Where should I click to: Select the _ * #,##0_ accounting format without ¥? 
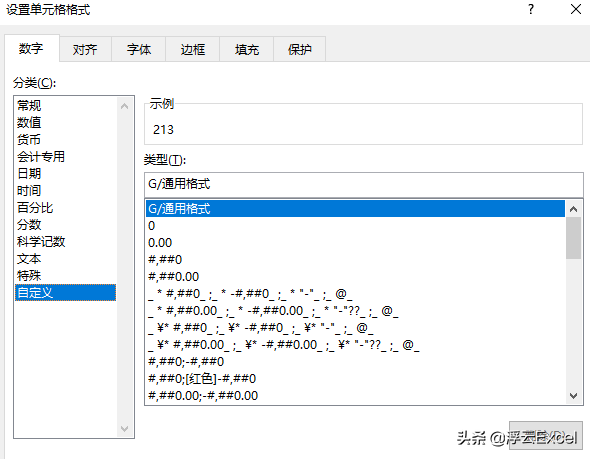click(x=355, y=293)
